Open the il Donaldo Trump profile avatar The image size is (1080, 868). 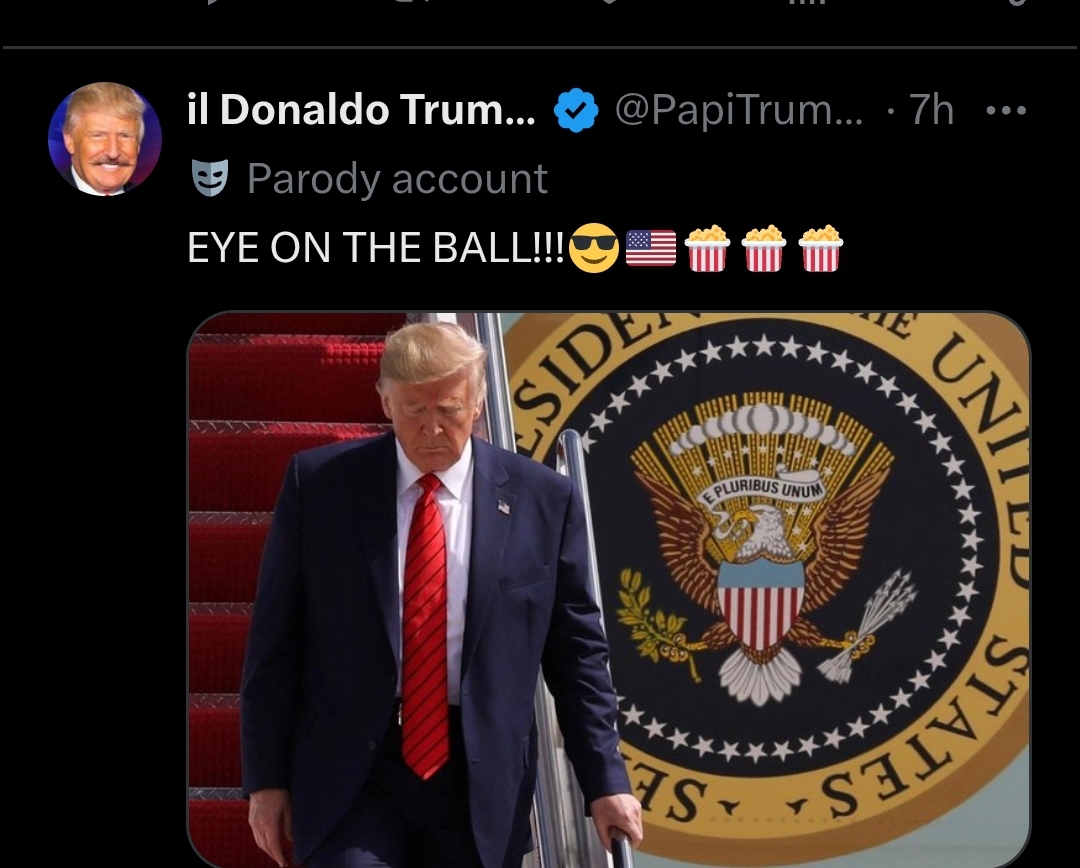click(105, 139)
